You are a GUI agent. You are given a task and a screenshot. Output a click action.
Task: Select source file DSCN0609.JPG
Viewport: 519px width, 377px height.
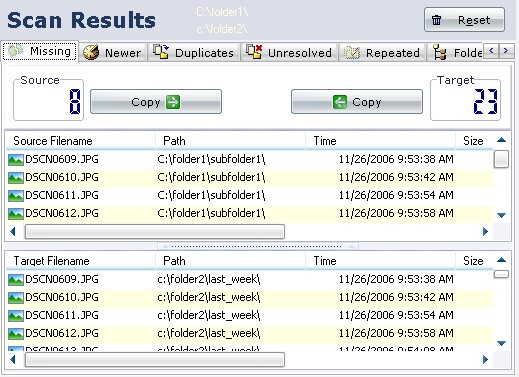(x=249, y=159)
